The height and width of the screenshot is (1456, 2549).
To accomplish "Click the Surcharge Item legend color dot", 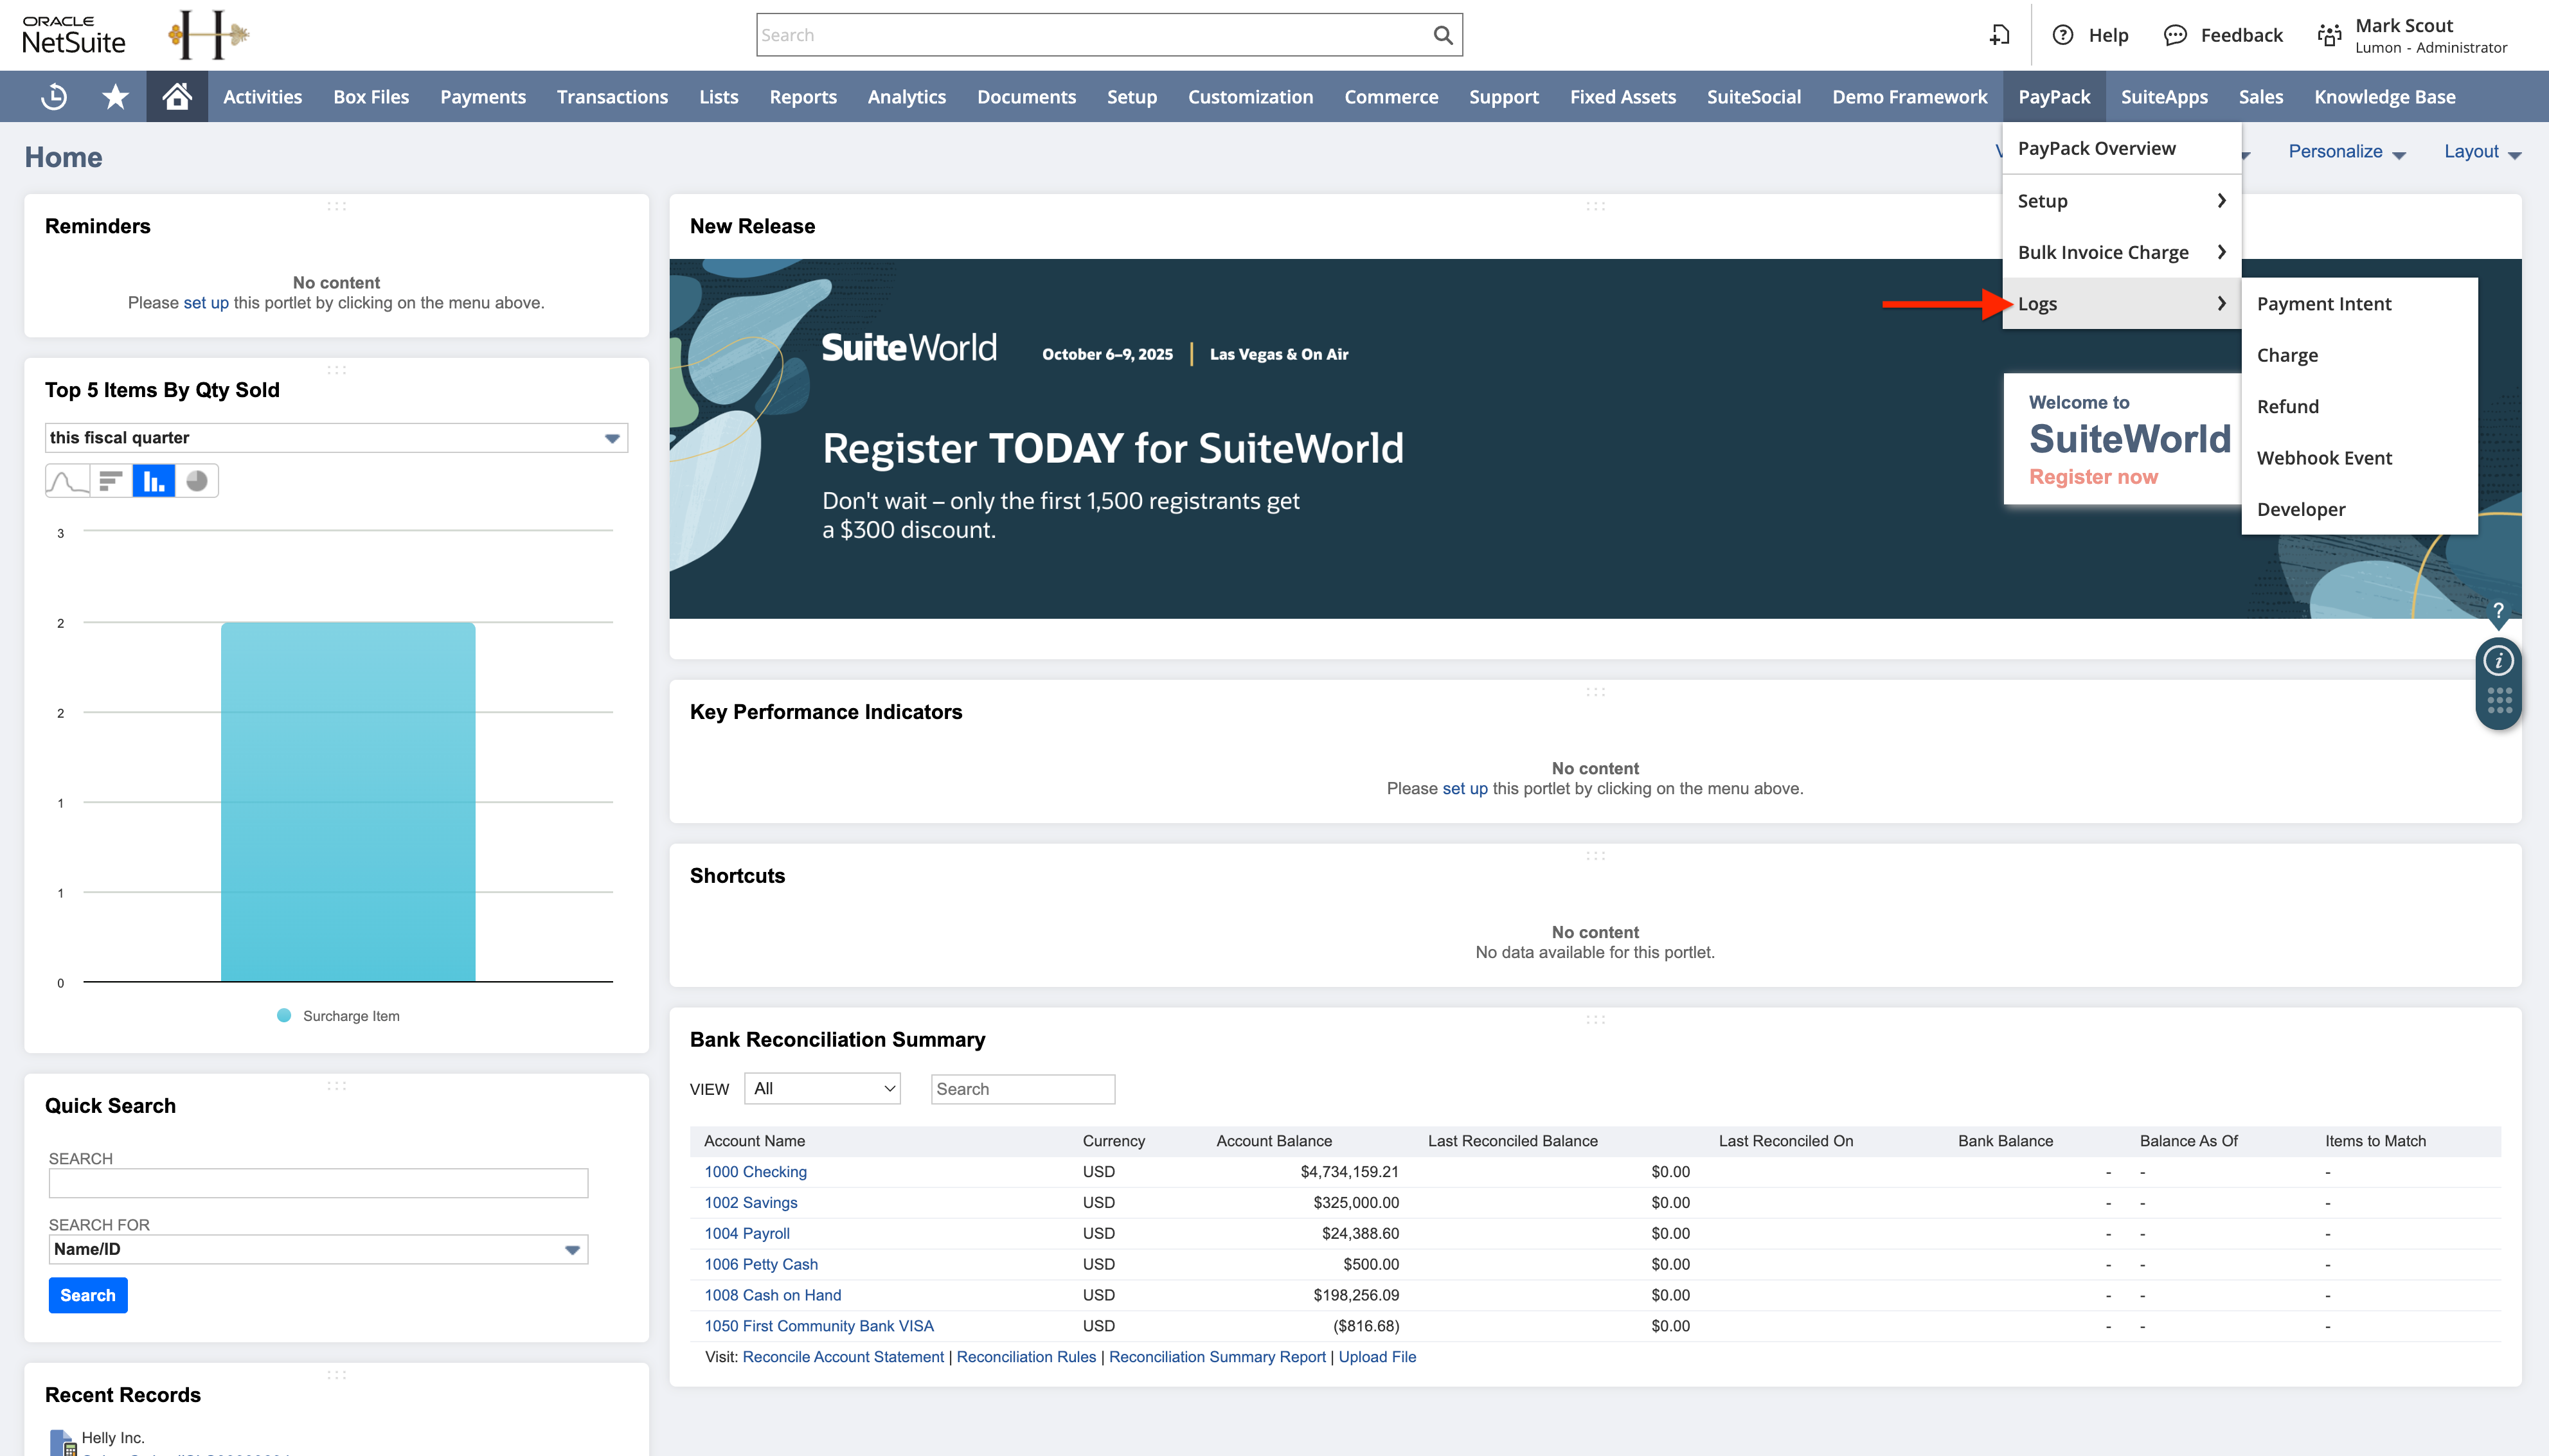I will click(x=284, y=1016).
